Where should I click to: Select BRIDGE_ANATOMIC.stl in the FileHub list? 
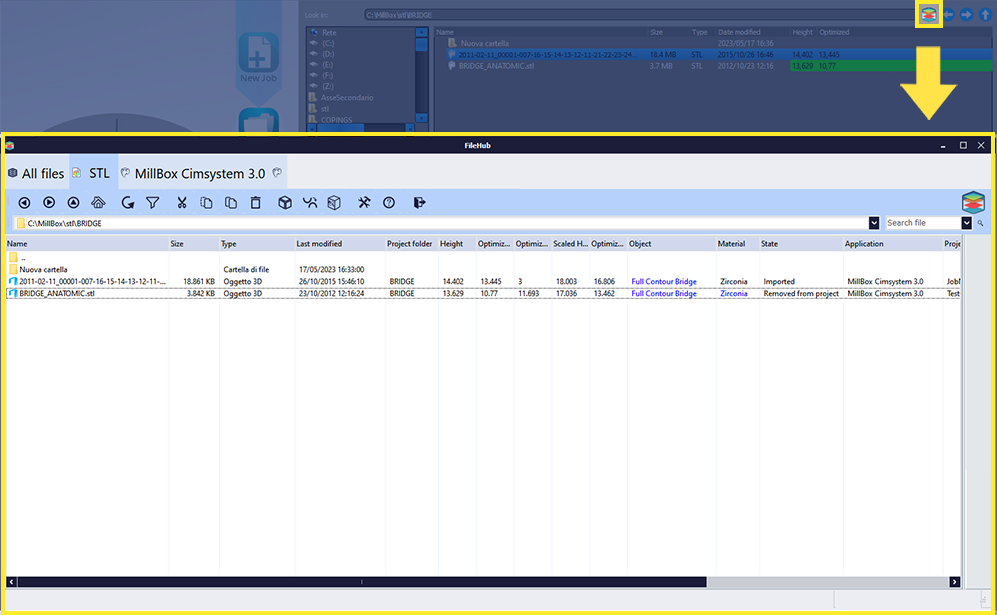coord(57,294)
